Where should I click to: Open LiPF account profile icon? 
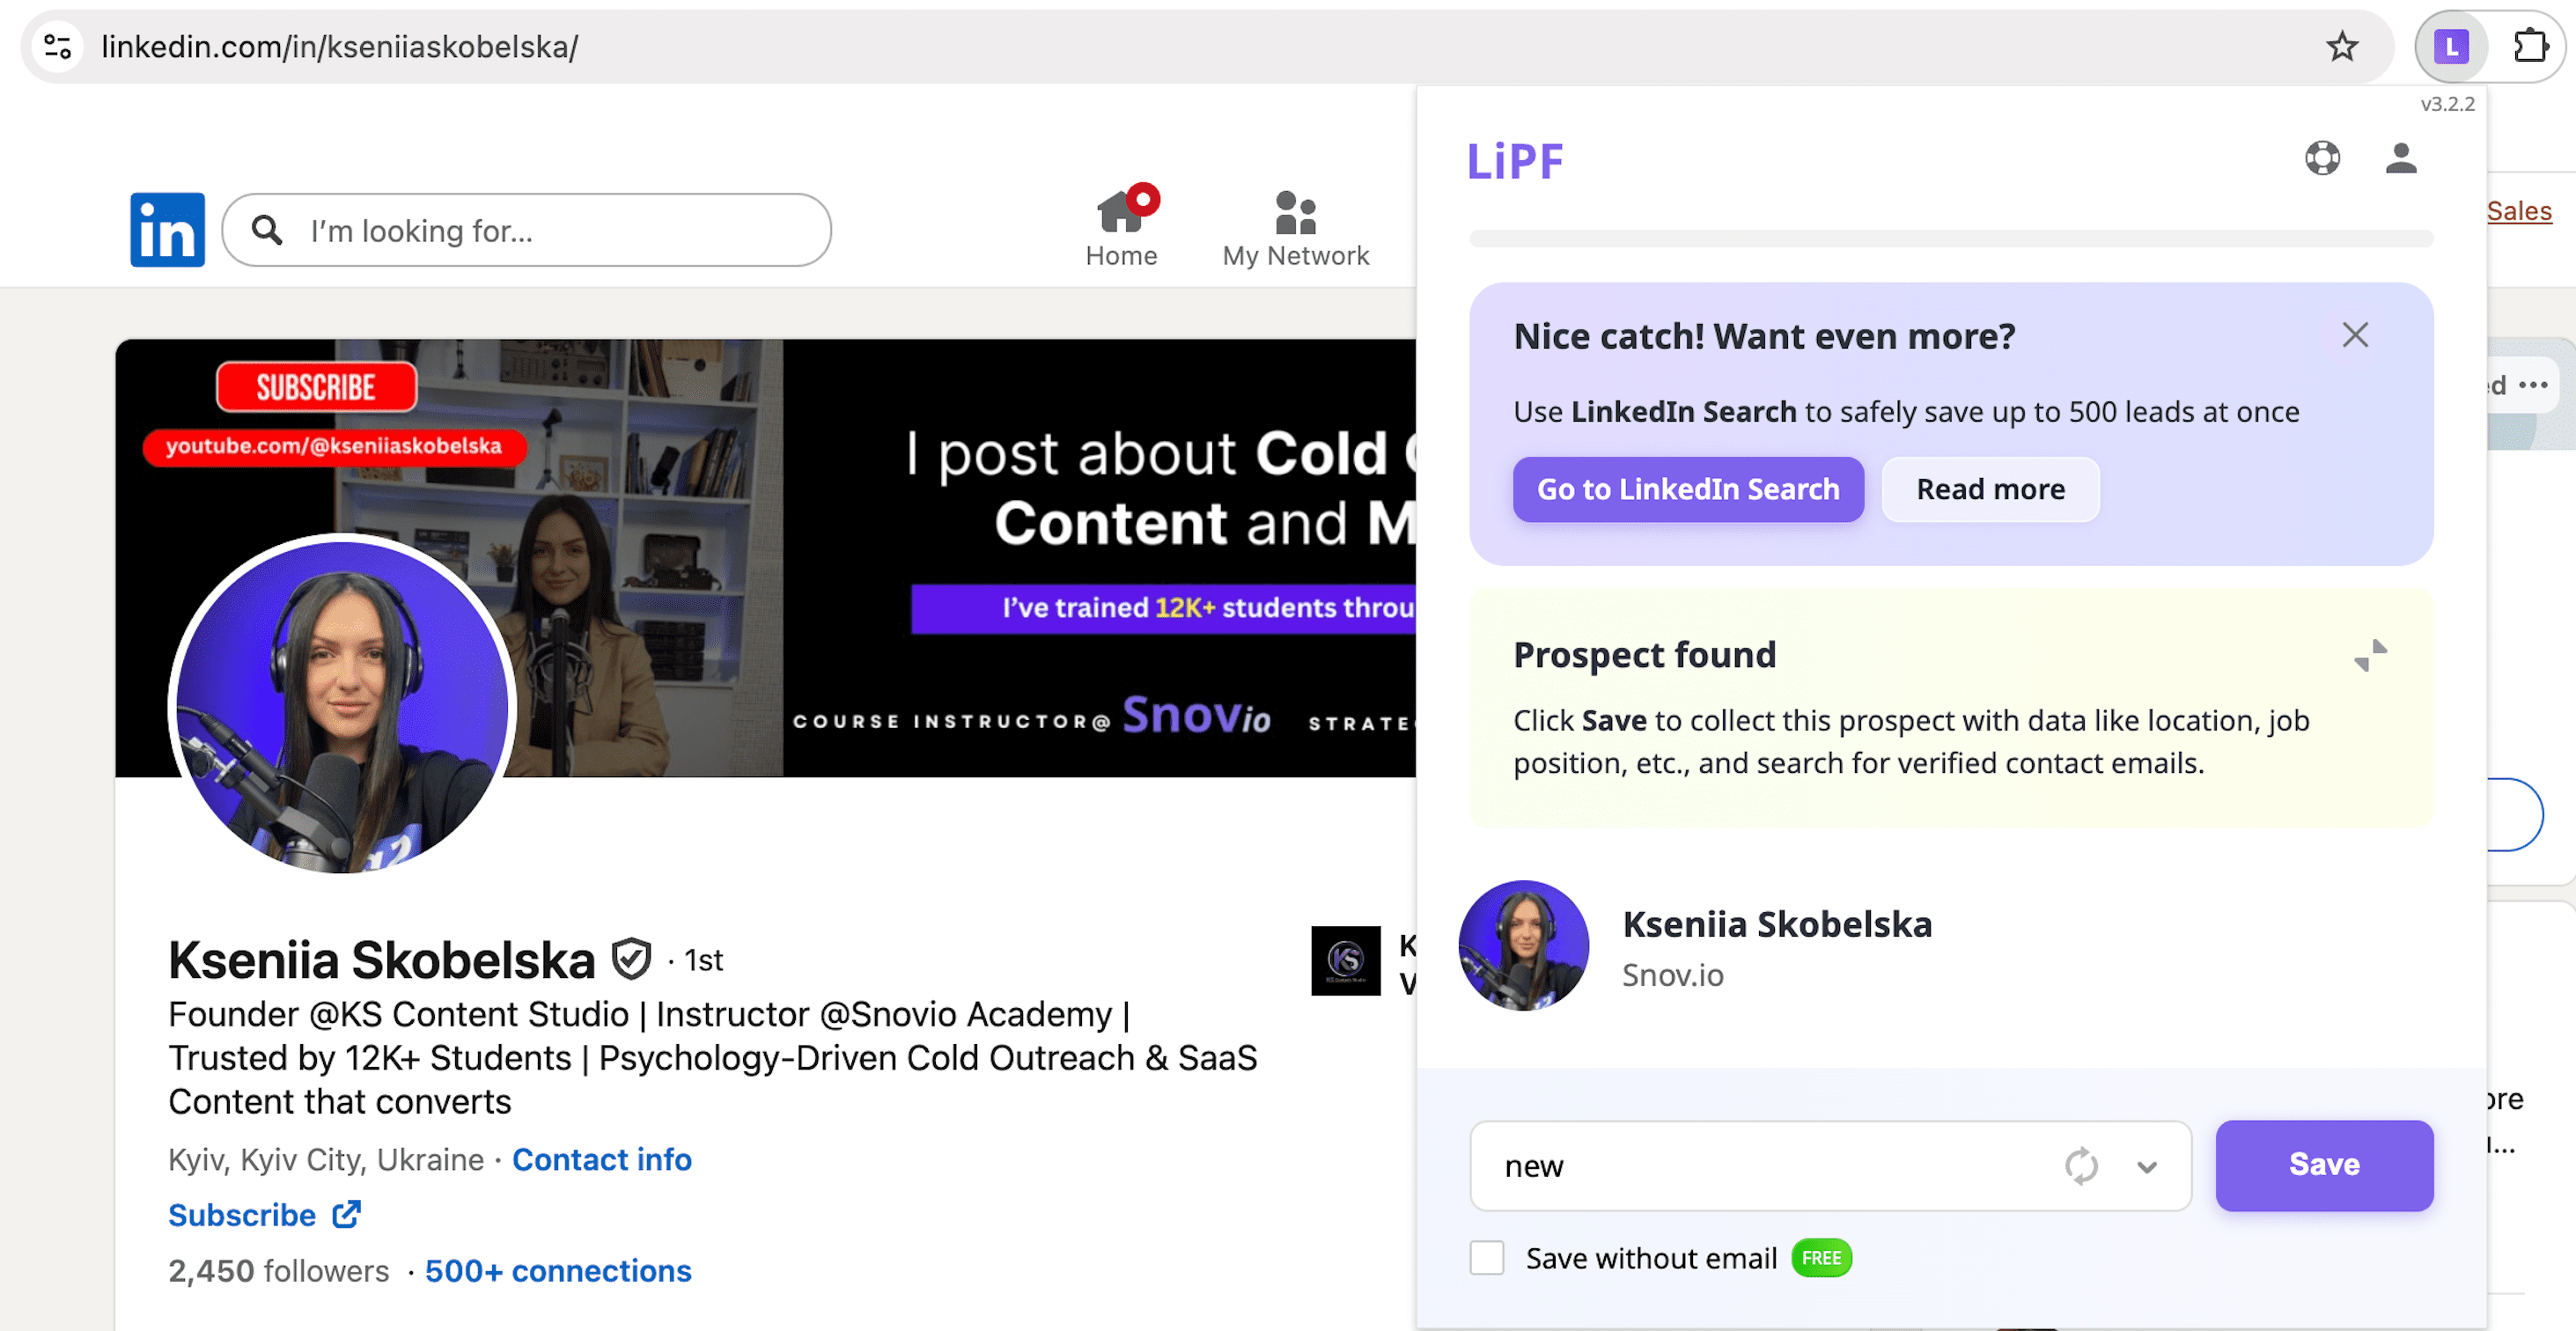coord(2400,158)
